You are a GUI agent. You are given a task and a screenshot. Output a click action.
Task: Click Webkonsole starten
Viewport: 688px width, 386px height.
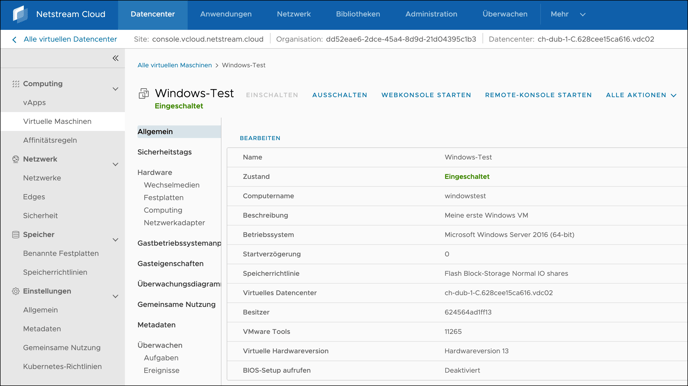tap(426, 95)
